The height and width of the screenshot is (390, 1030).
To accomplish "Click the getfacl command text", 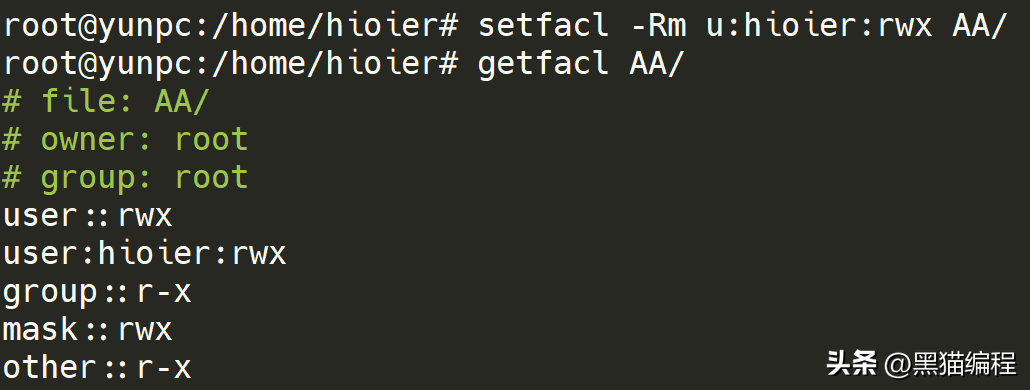I will (543, 64).
